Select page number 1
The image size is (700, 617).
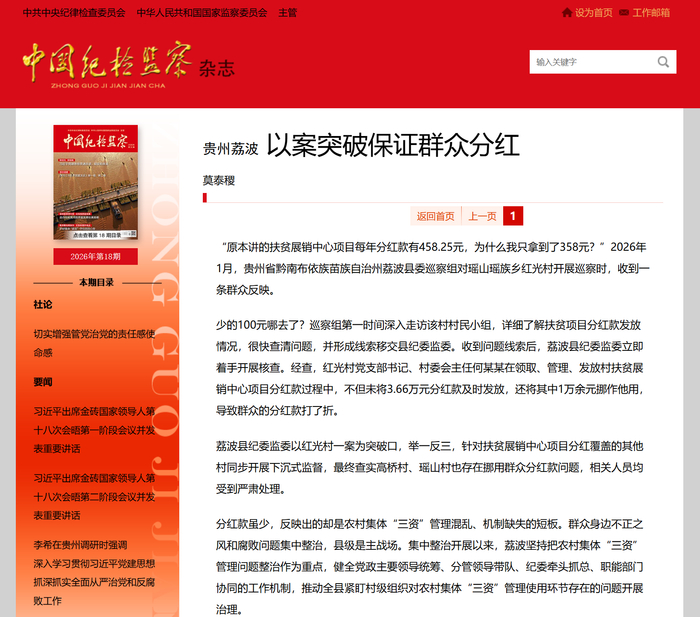(x=513, y=216)
